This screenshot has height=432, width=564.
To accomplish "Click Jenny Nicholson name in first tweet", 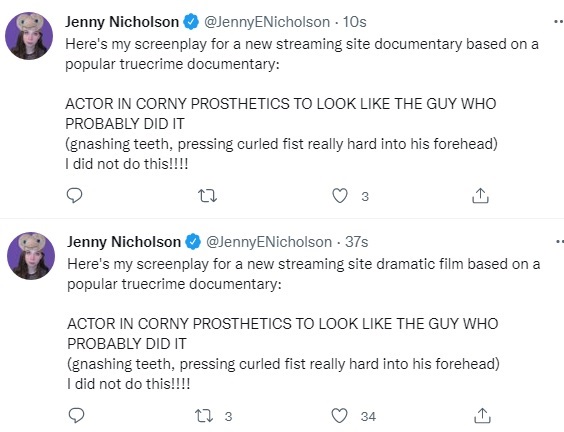I will click(122, 22).
